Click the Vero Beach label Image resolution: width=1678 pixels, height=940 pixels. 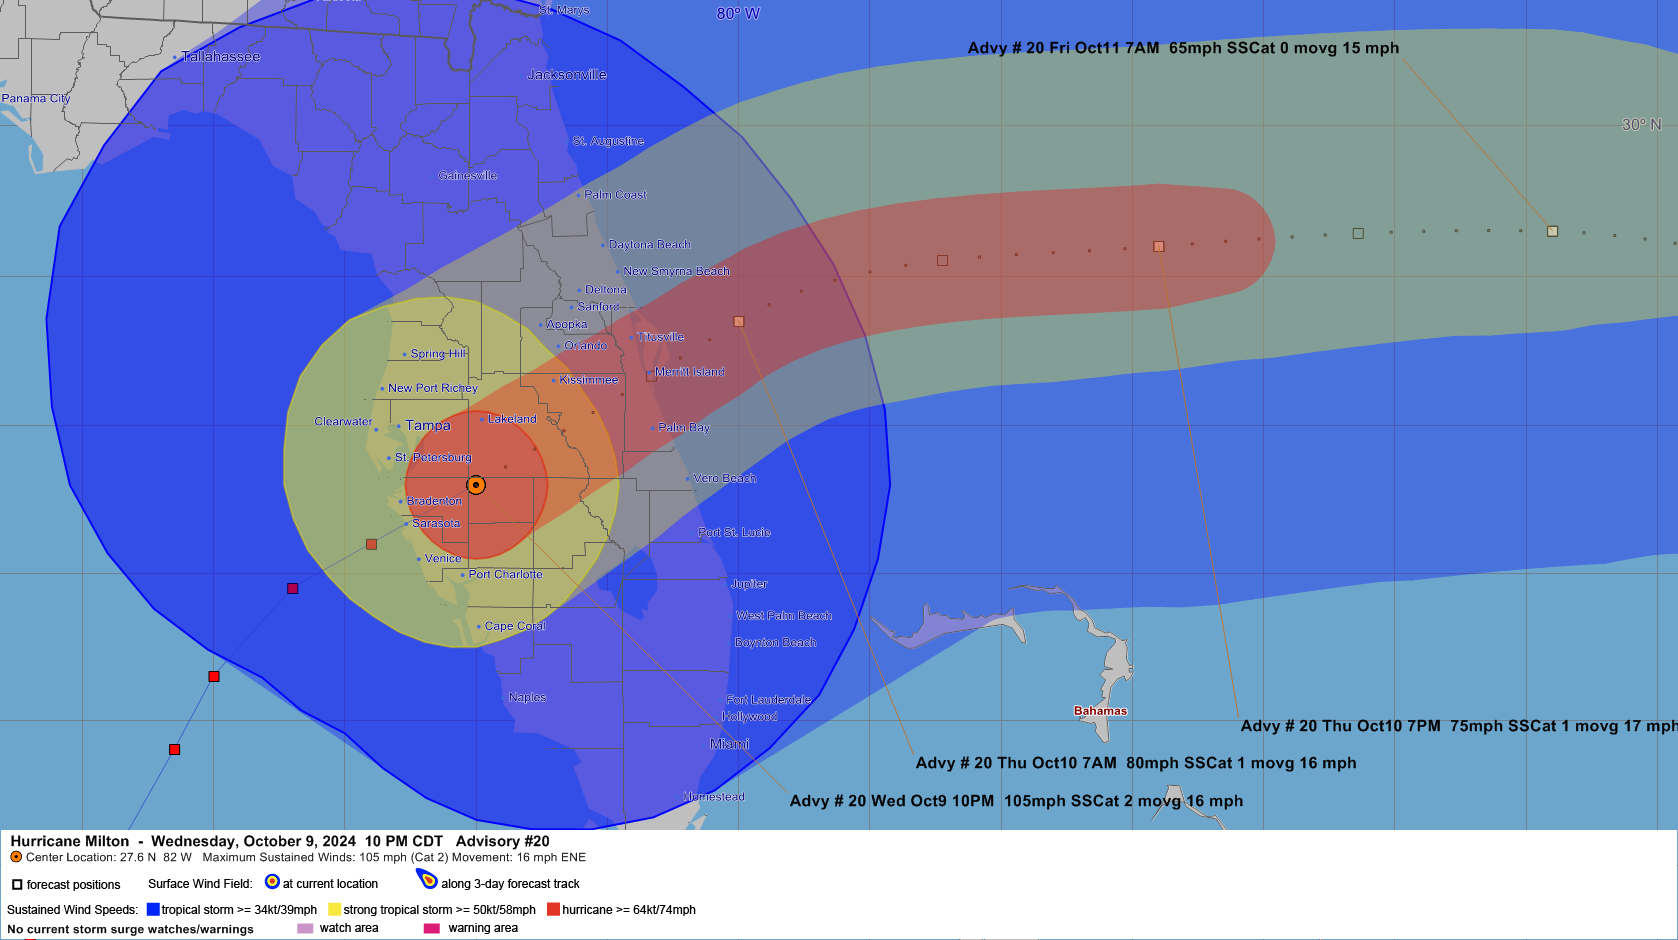click(x=725, y=478)
